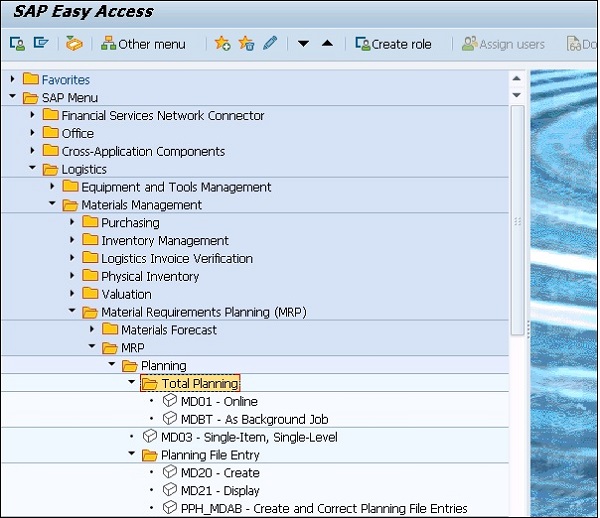Click the Create role button

[x=393, y=44]
